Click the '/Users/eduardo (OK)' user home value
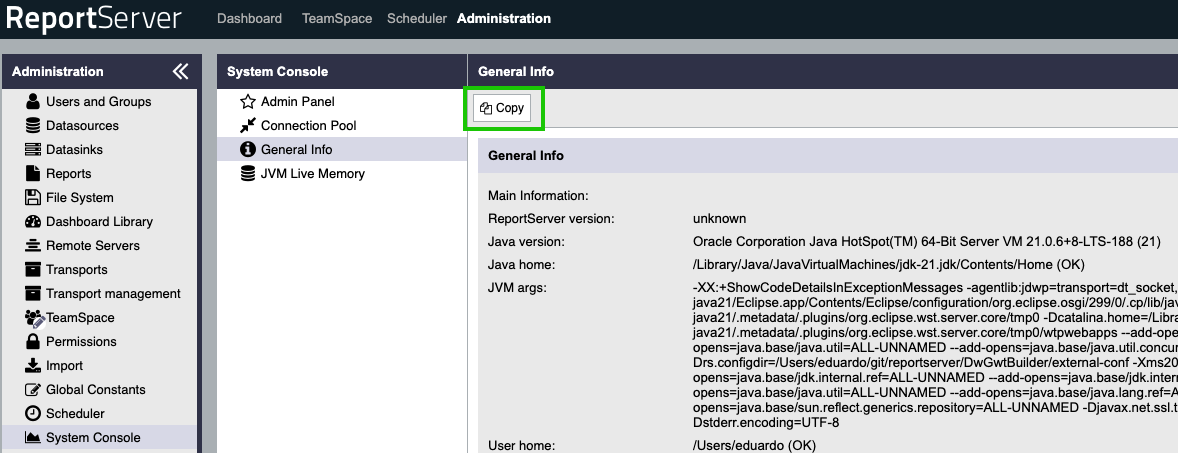Viewport: 1178px width, 453px height. click(x=754, y=445)
